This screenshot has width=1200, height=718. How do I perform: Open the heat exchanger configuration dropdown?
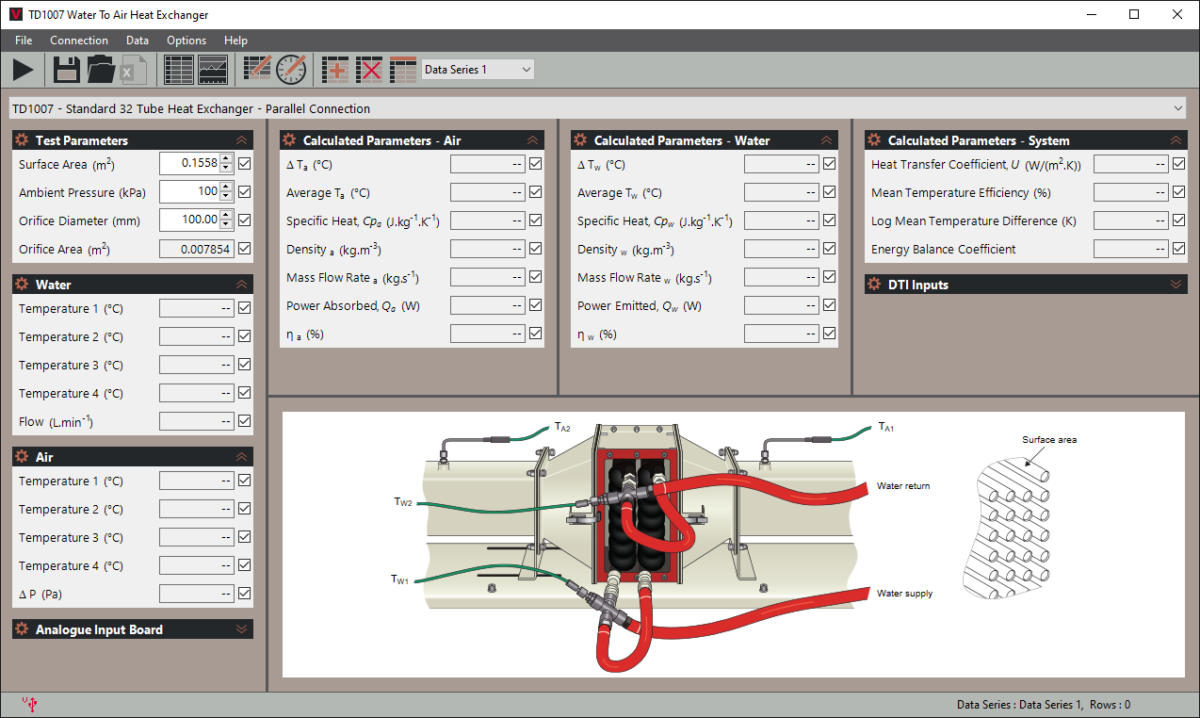(x=1176, y=108)
